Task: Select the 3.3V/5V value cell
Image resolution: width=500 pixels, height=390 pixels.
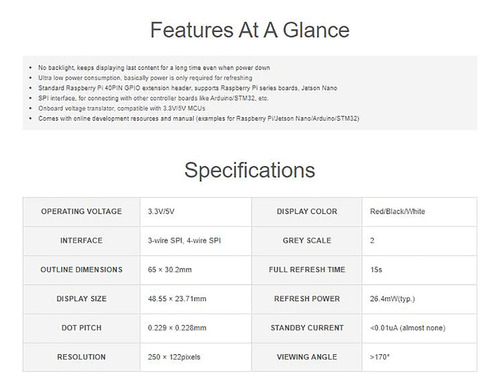Action: click(x=196, y=212)
